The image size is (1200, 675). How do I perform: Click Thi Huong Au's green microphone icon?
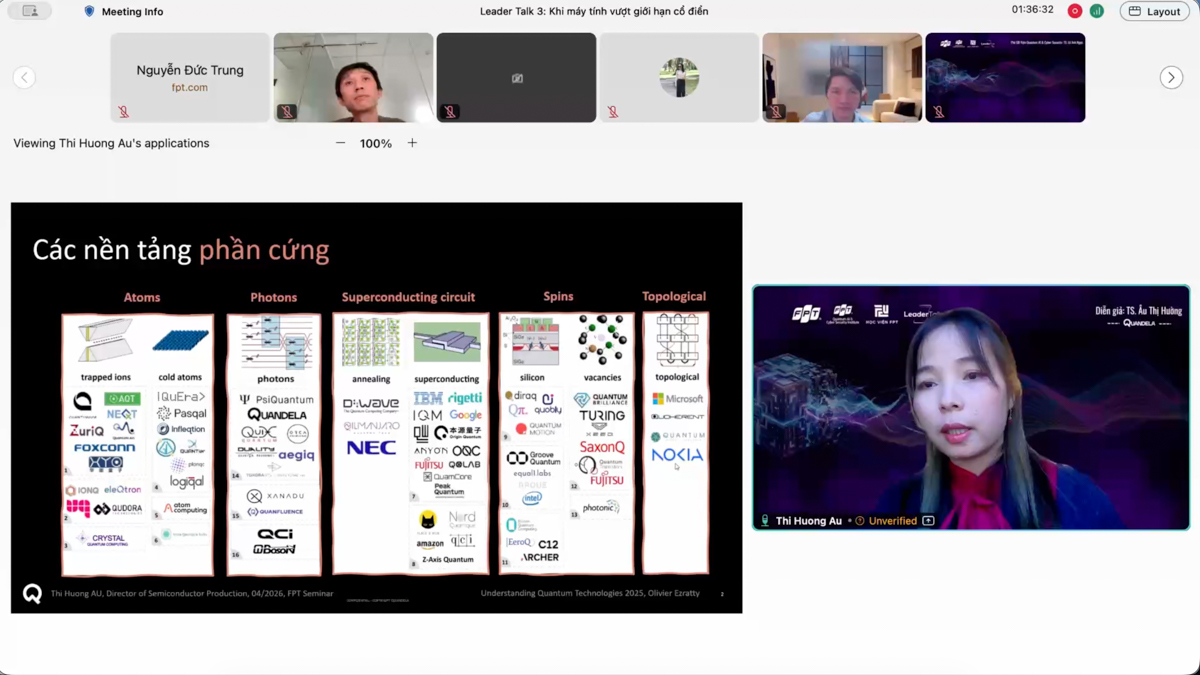click(765, 521)
